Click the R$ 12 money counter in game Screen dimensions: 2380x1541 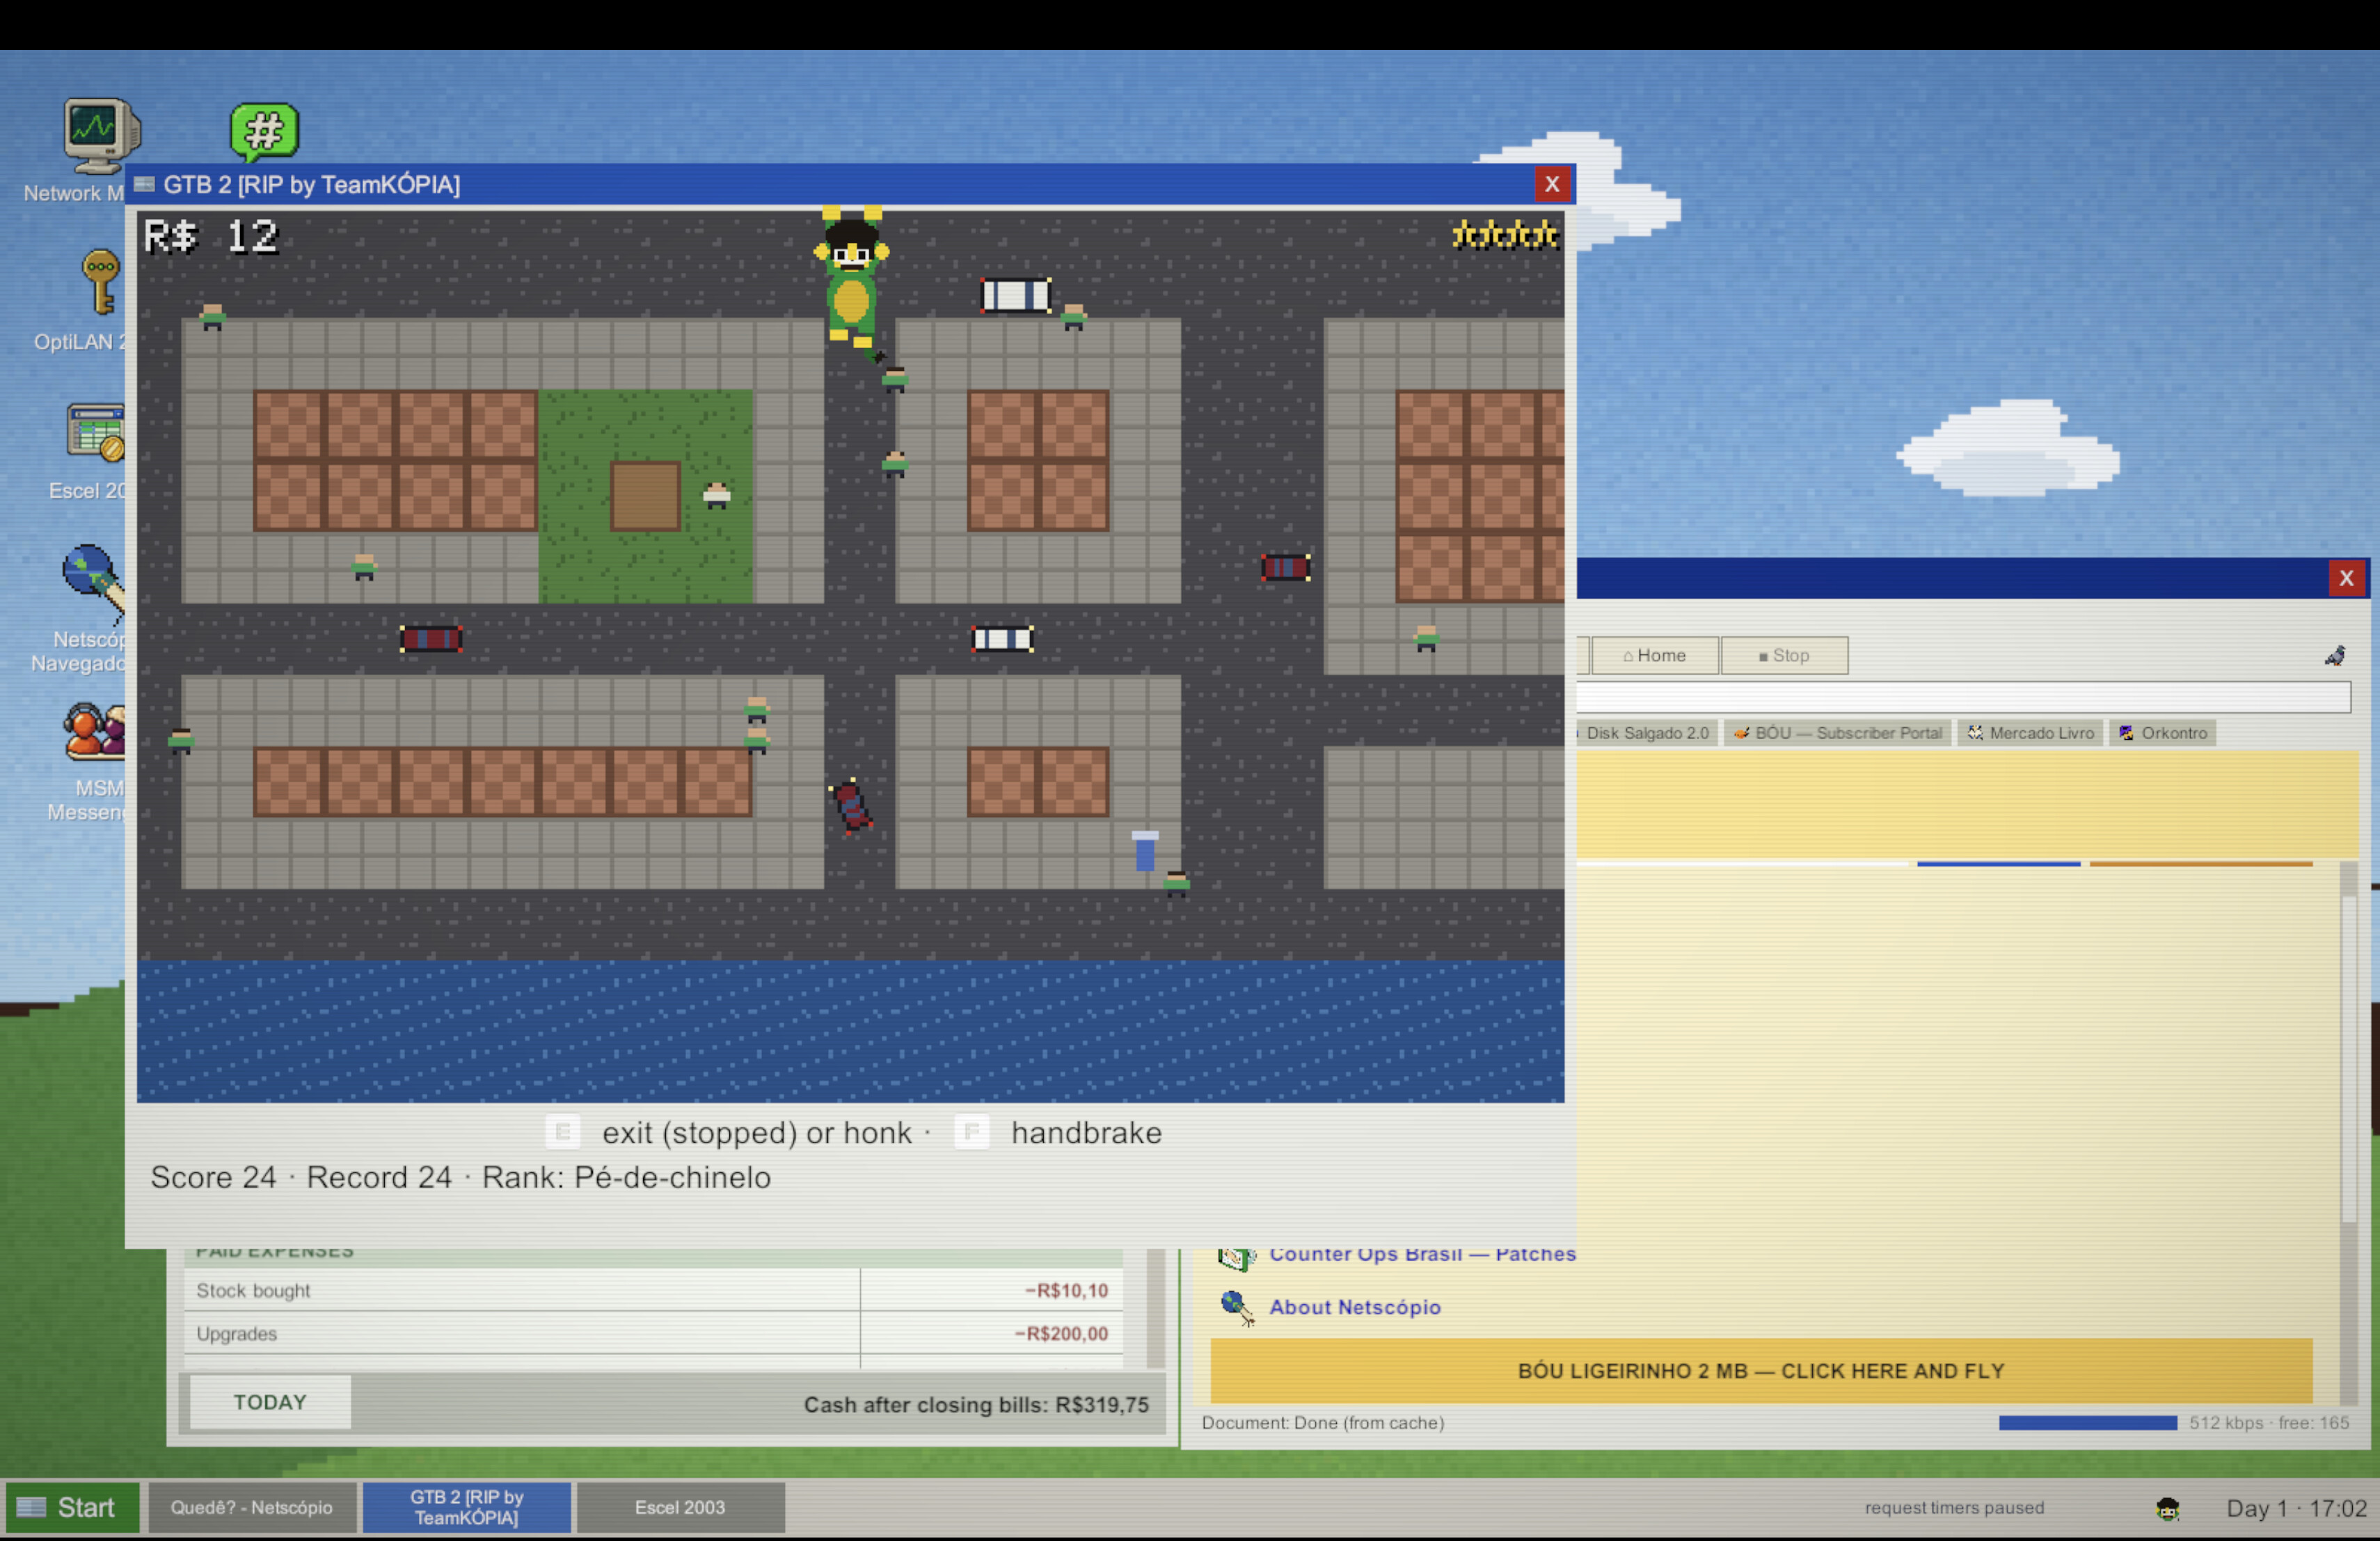coord(211,237)
